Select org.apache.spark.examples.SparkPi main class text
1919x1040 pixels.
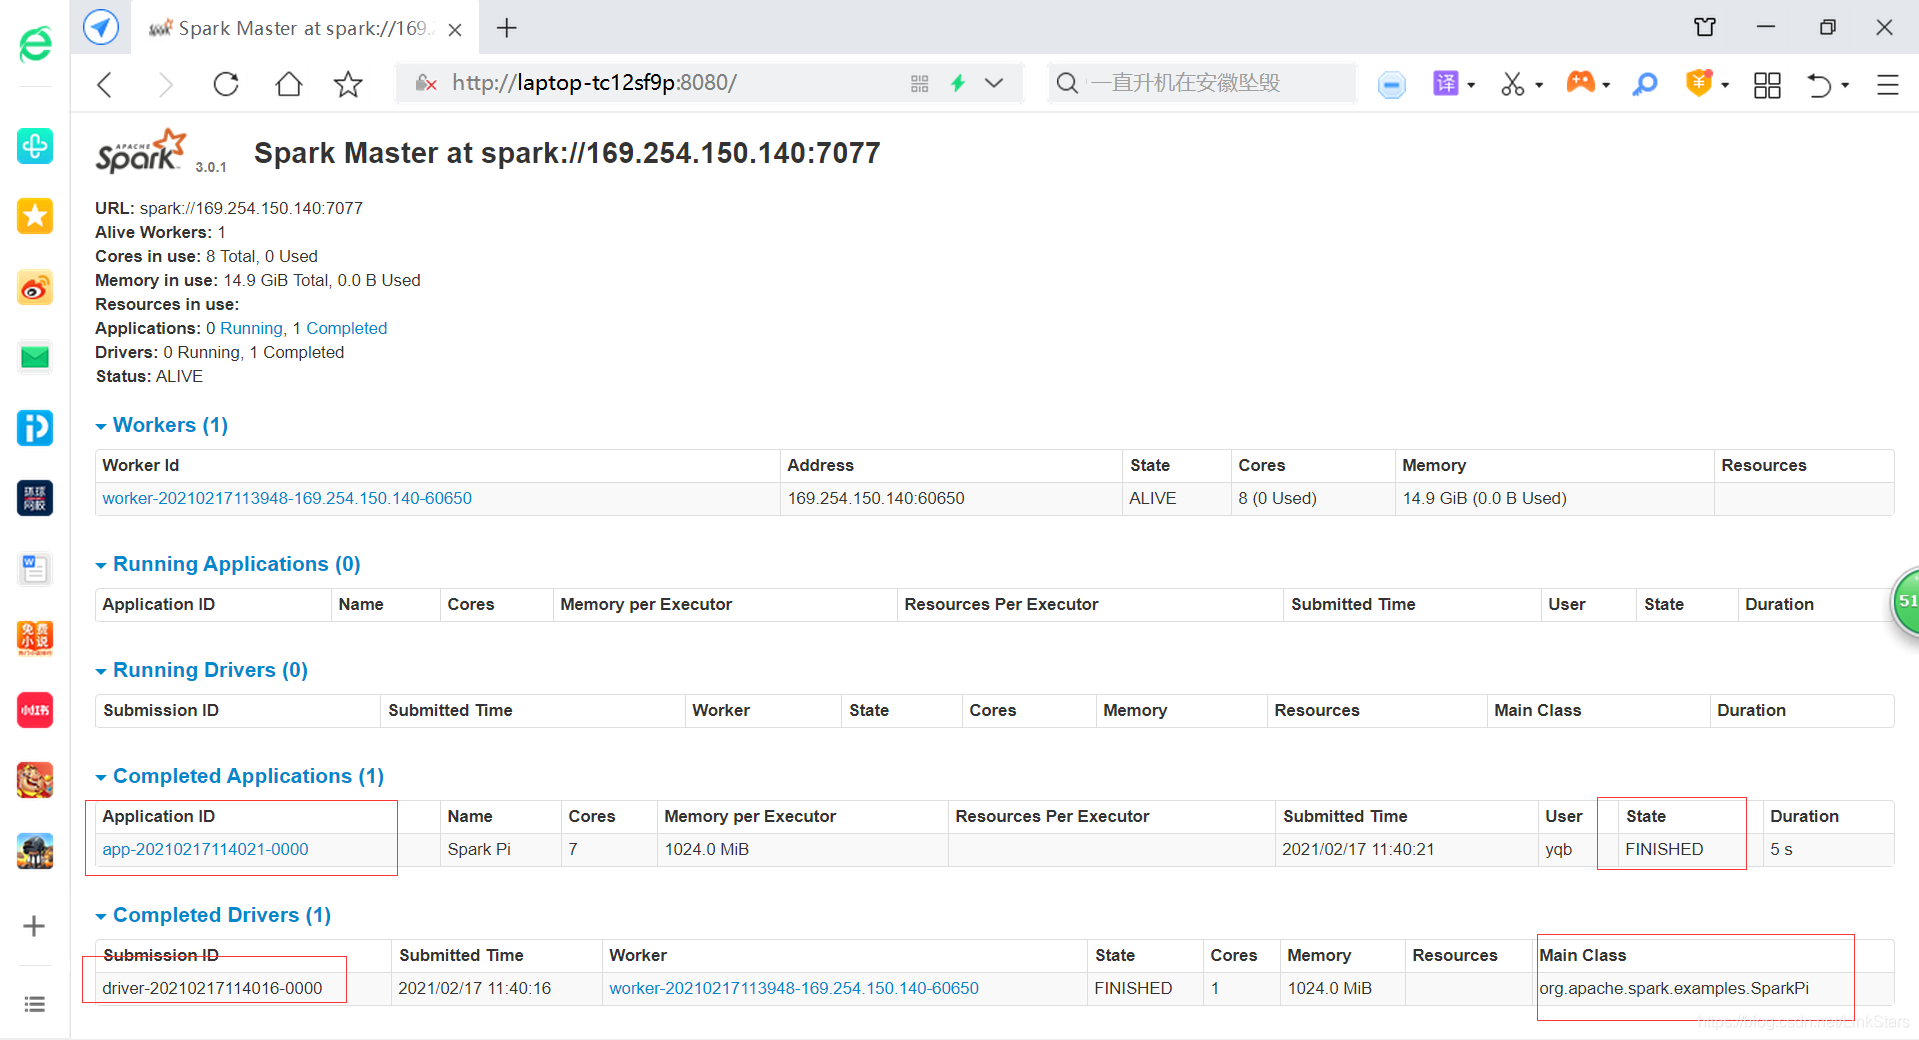(1674, 988)
